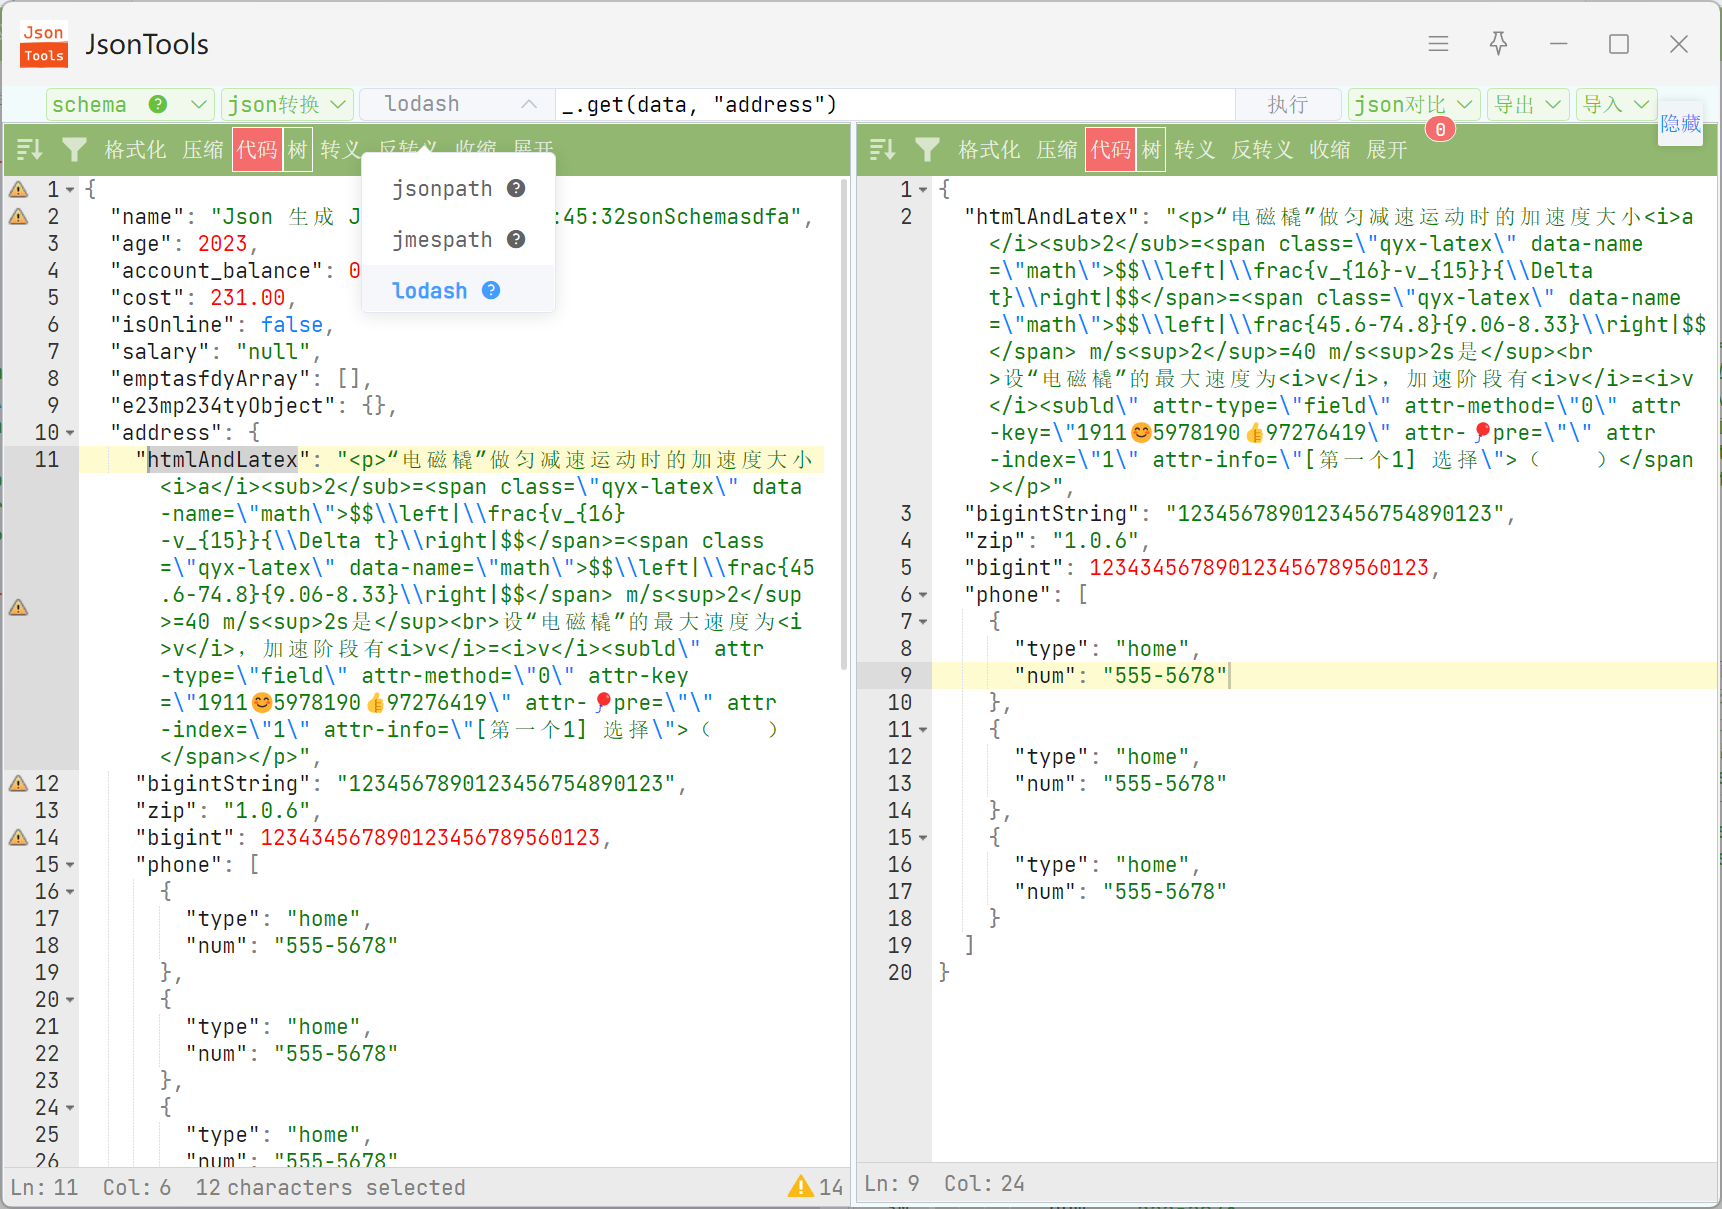Click the warning icon on line 1
Screen dimensions: 1722x1209
click(x=18, y=189)
